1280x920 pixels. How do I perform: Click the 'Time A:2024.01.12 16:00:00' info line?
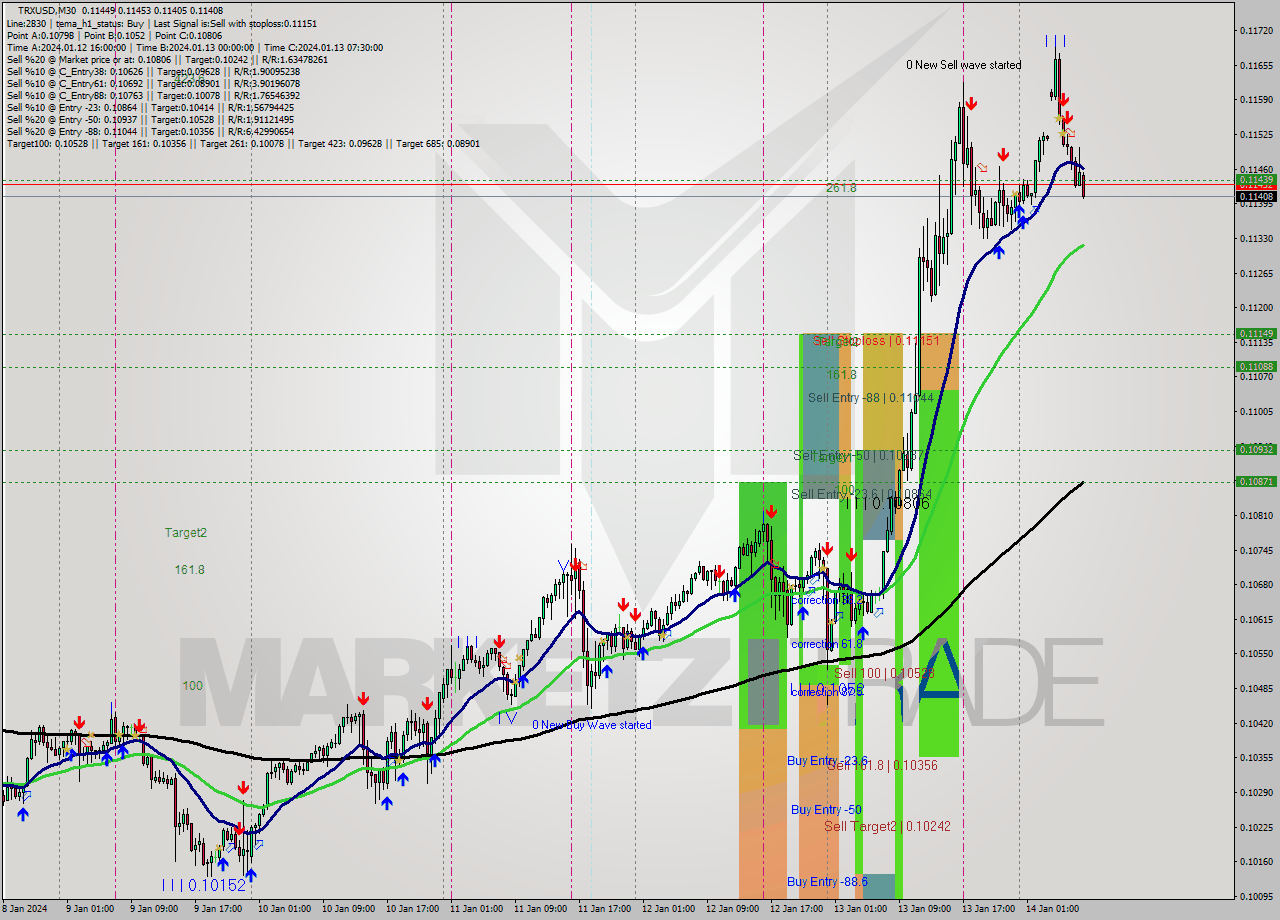coord(194,47)
